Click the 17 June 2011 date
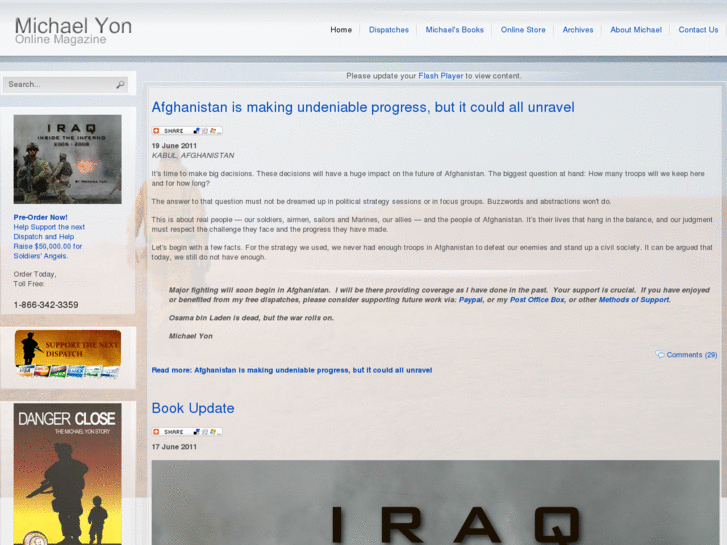The image size is (727, 545). pyautogui.click(x=174, y=447)
